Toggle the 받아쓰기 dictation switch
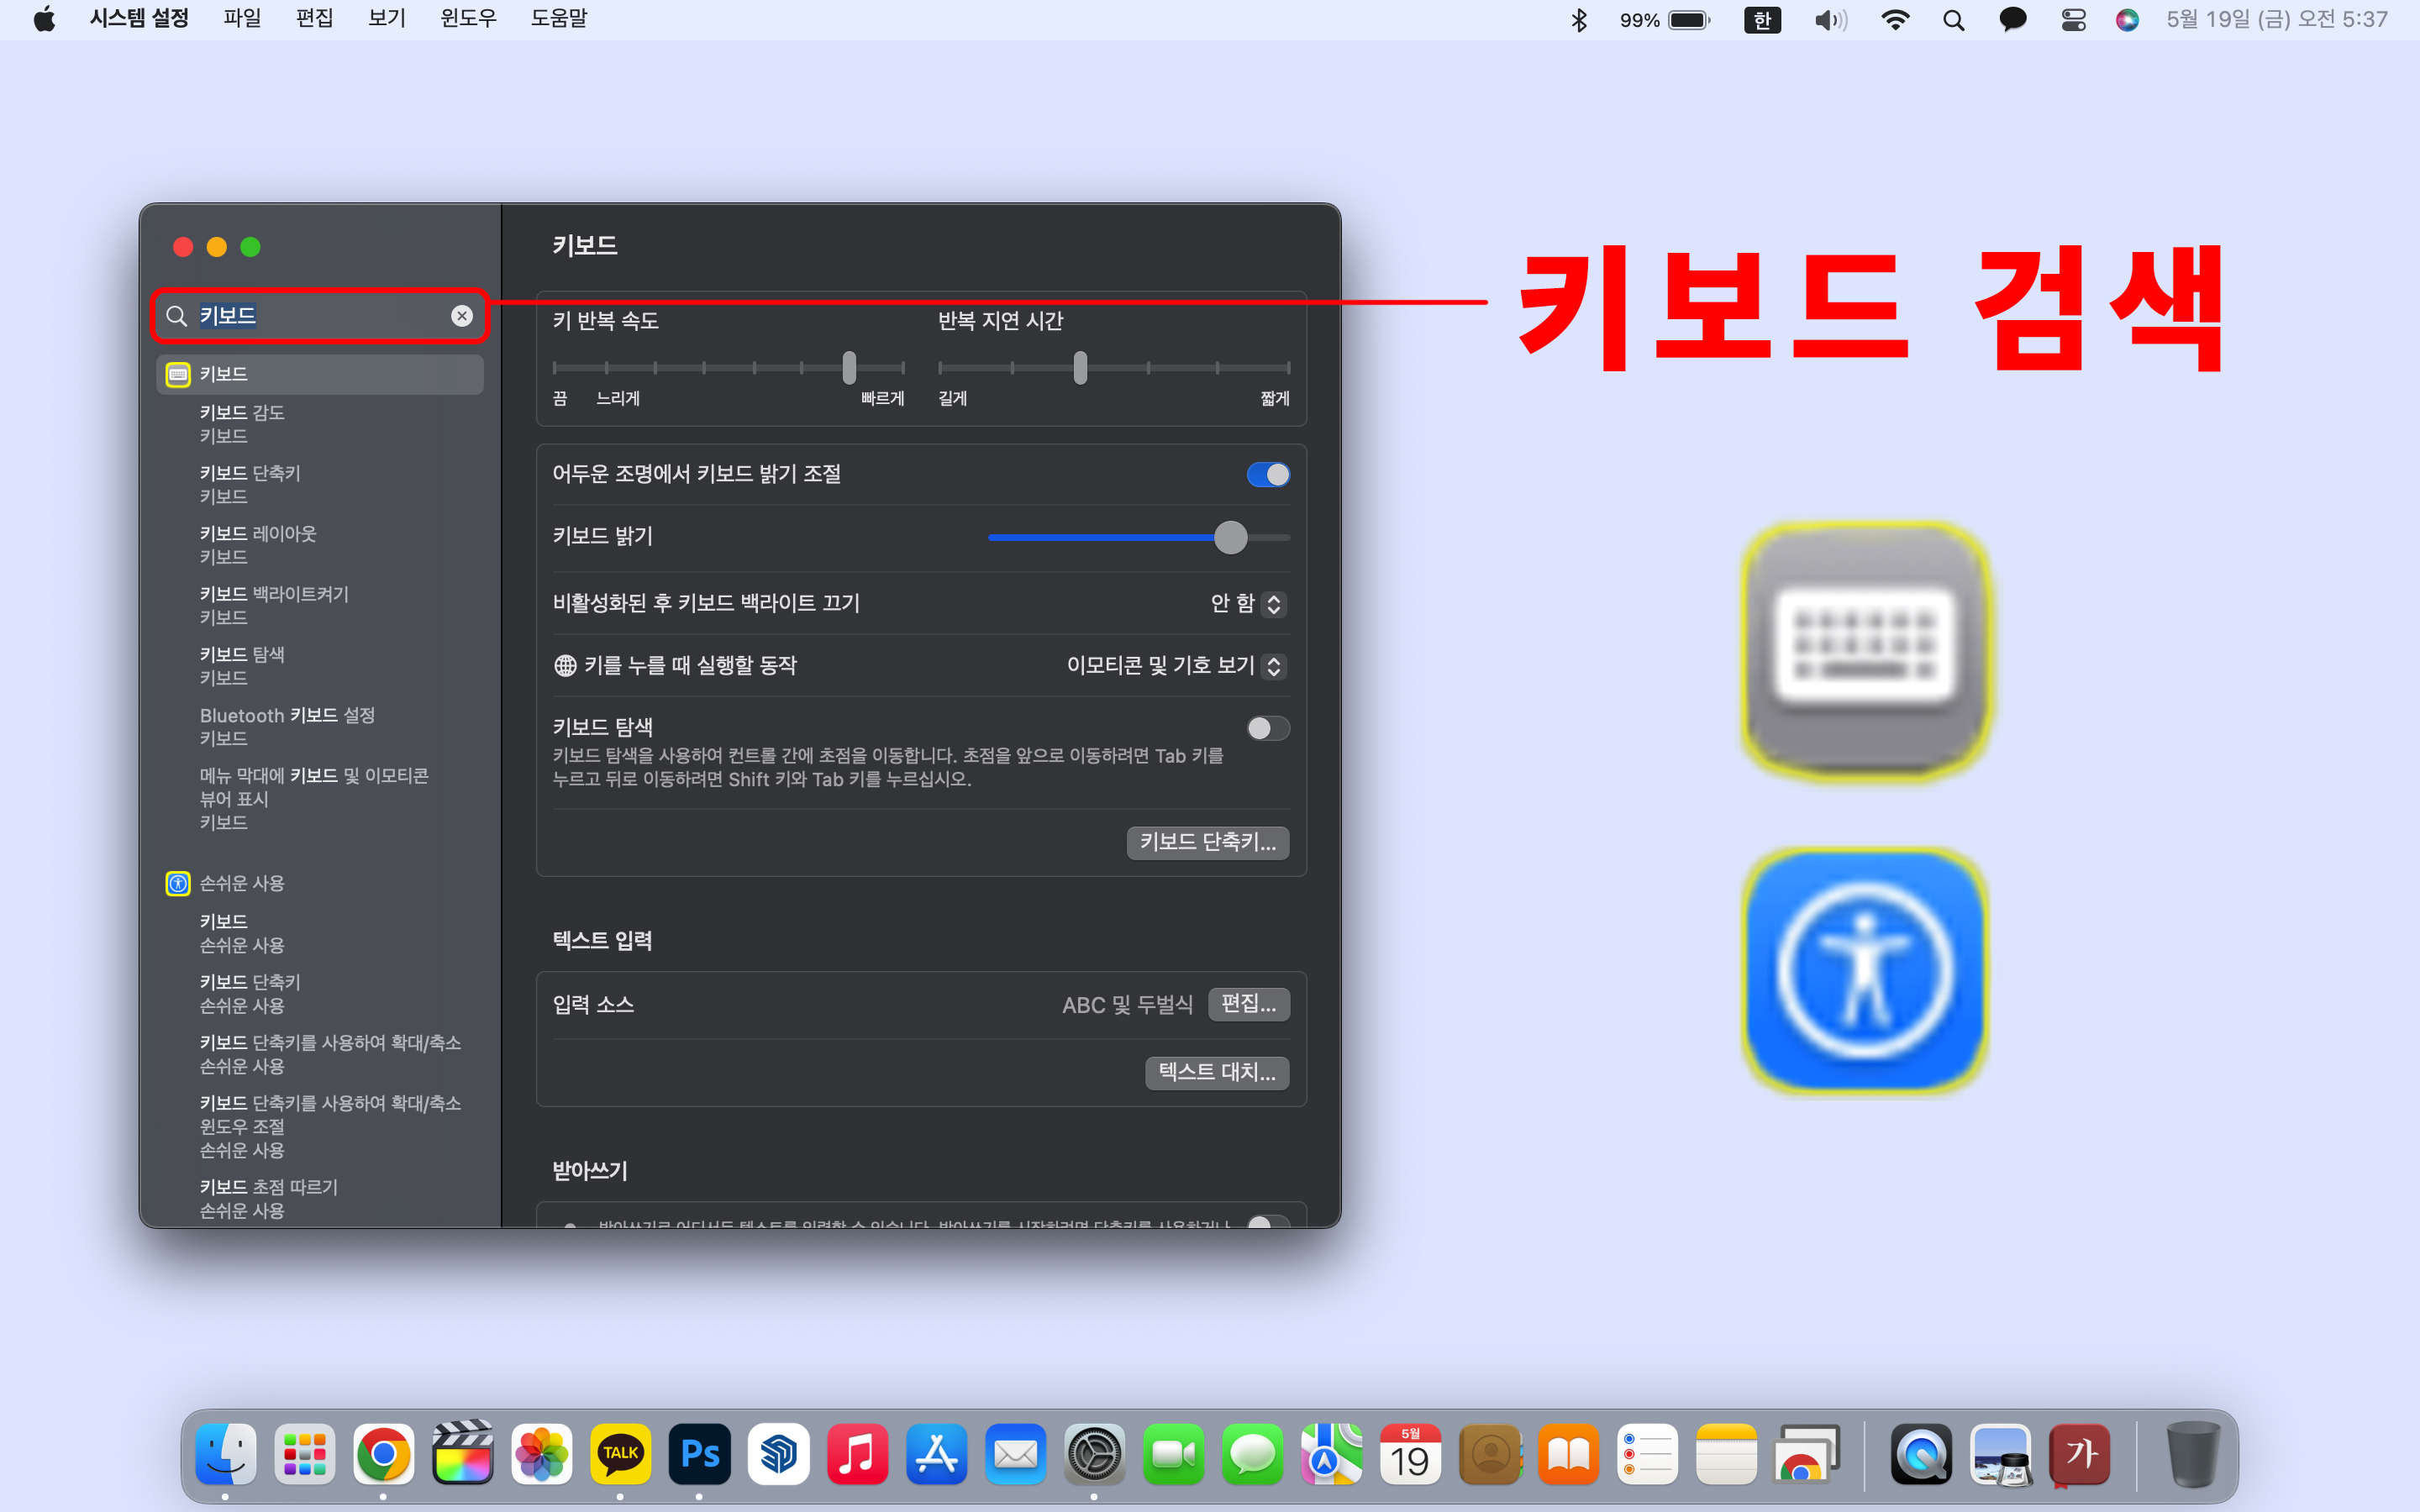The image size is (2420, 1512). click(x=1267, y=1223)
